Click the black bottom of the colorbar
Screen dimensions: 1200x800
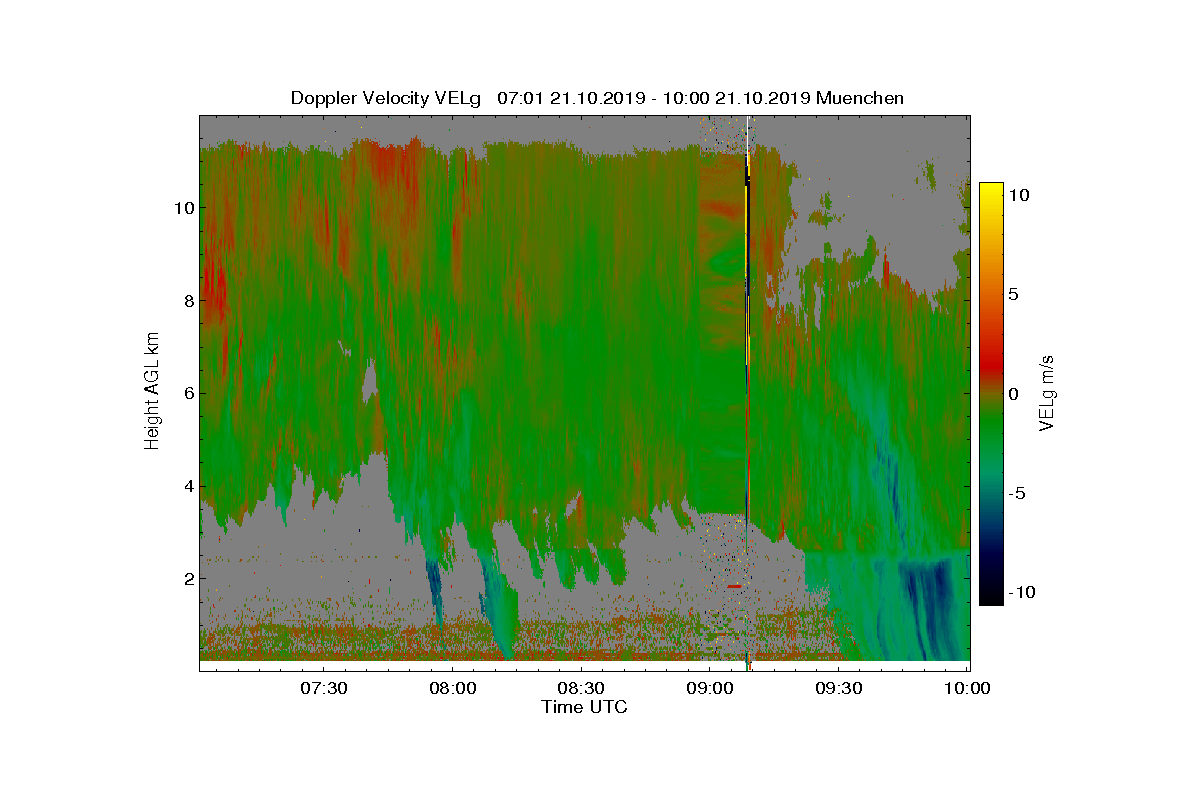pyautogui.click(x=991, y=595)
